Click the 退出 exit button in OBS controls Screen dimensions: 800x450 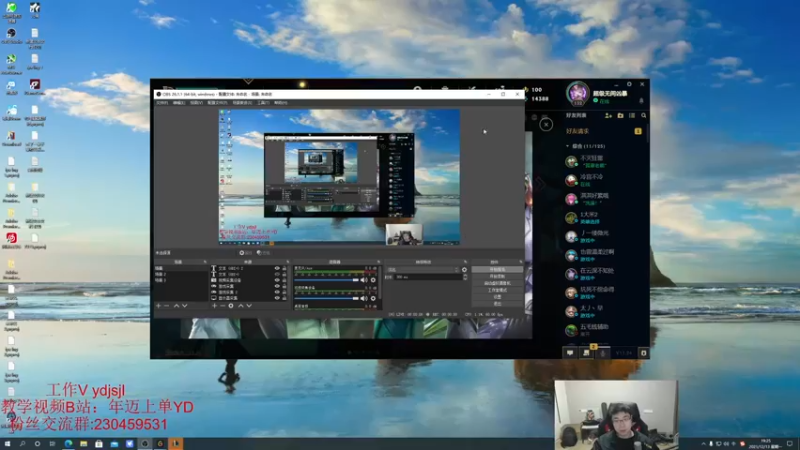(497, 304)
